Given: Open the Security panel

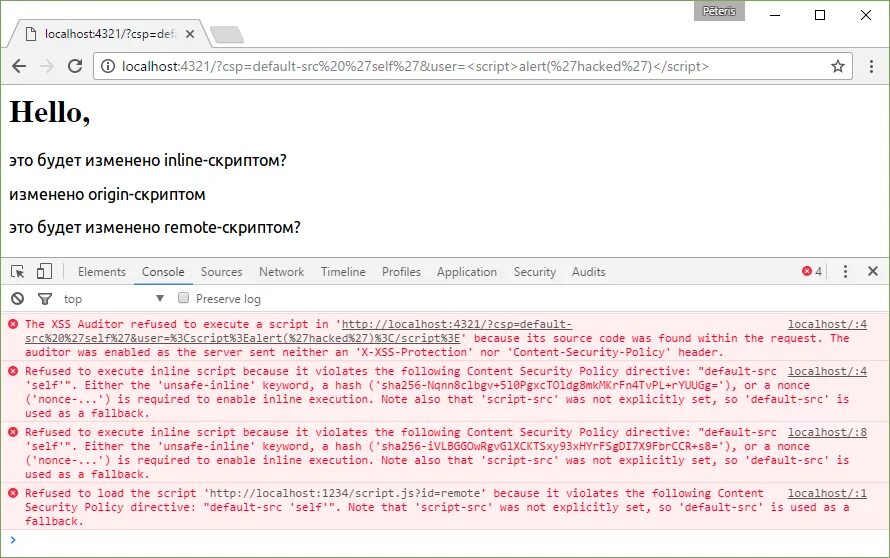Looking at the screenshot, I should click(535, 272).
